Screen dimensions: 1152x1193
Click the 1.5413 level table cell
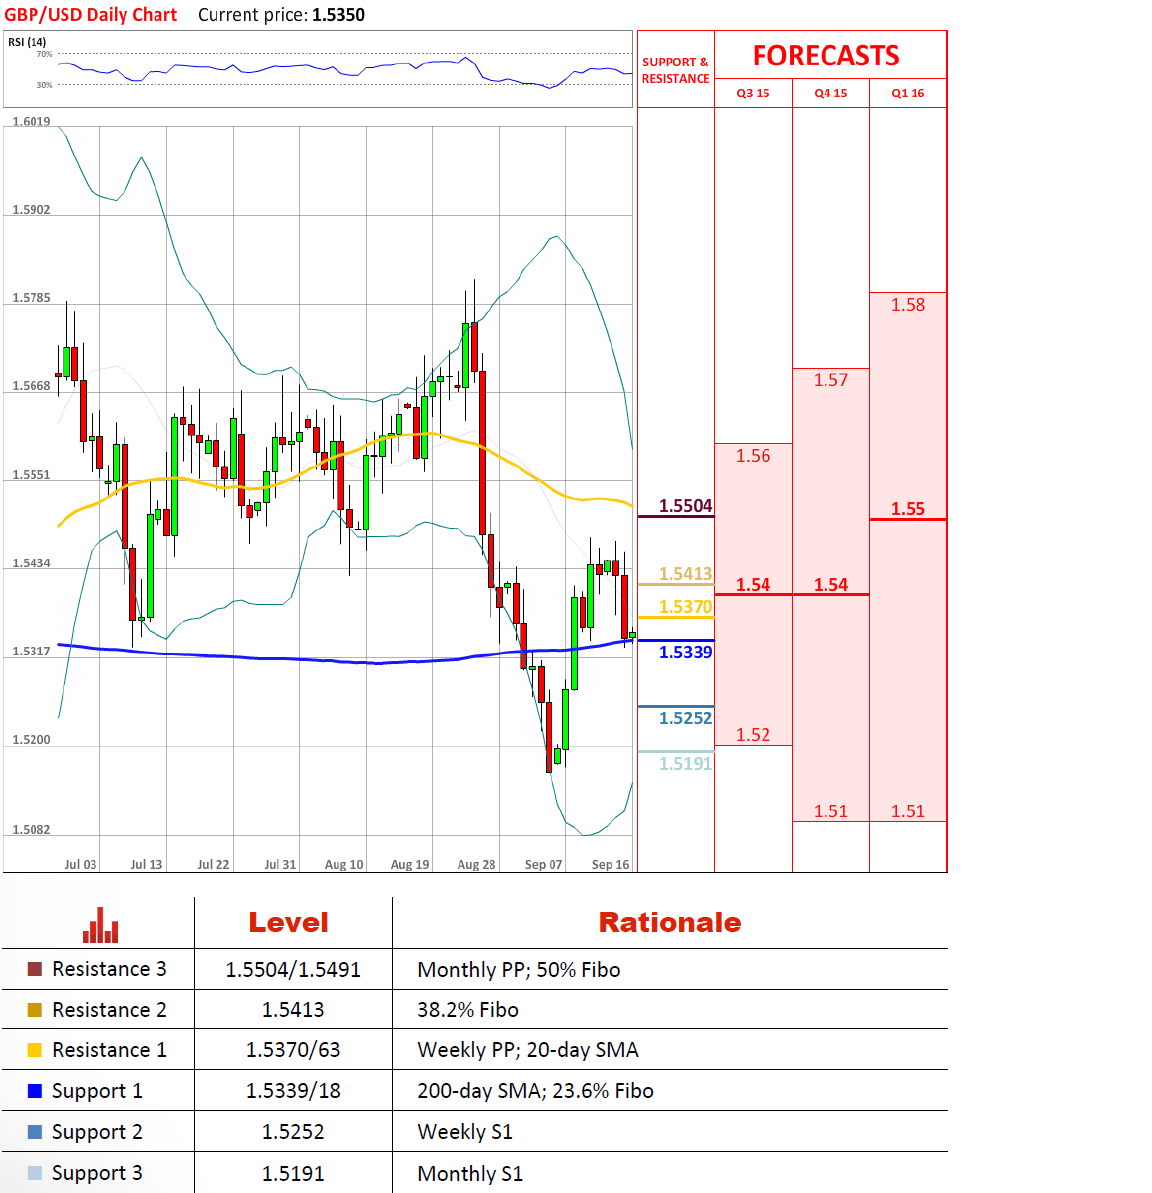[x=293, y=1010]
